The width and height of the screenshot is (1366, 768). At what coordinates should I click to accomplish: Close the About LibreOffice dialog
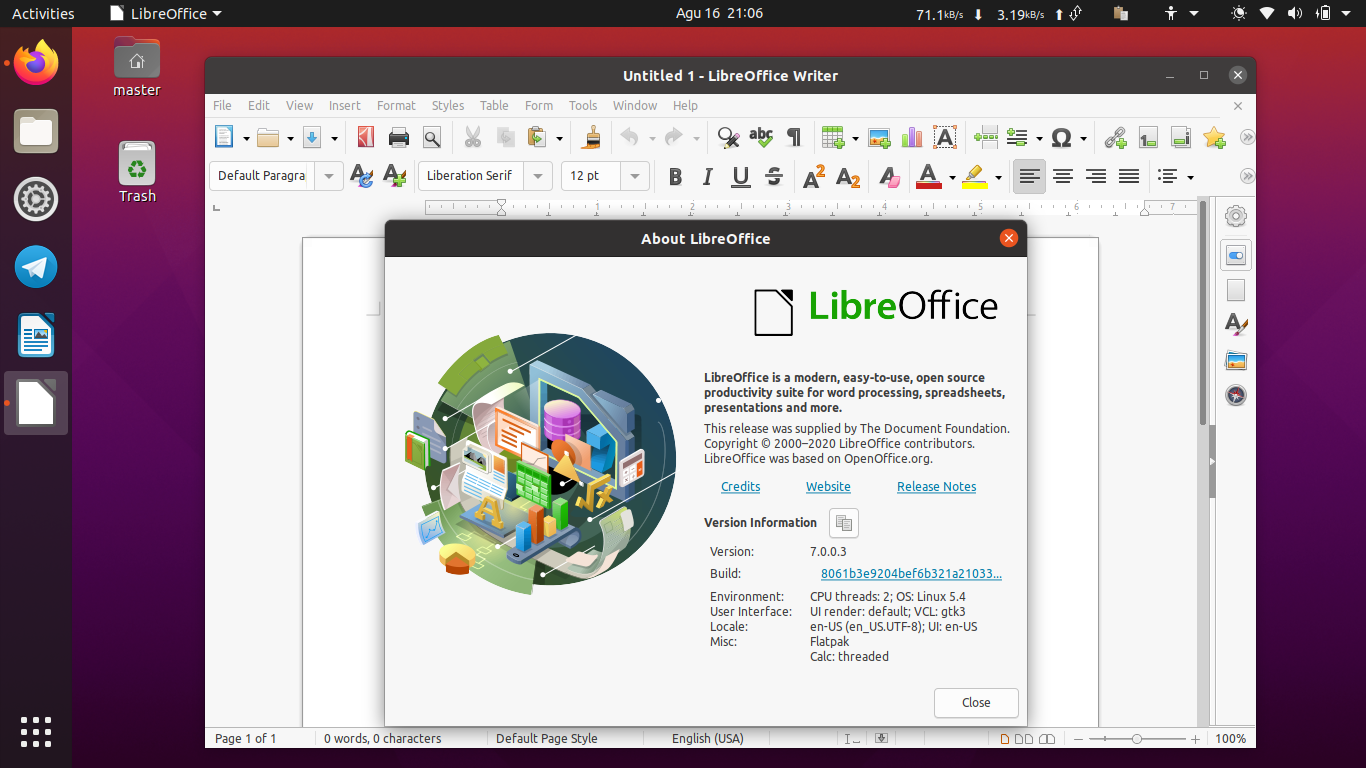pyautogui.click(x=976, y=703)
